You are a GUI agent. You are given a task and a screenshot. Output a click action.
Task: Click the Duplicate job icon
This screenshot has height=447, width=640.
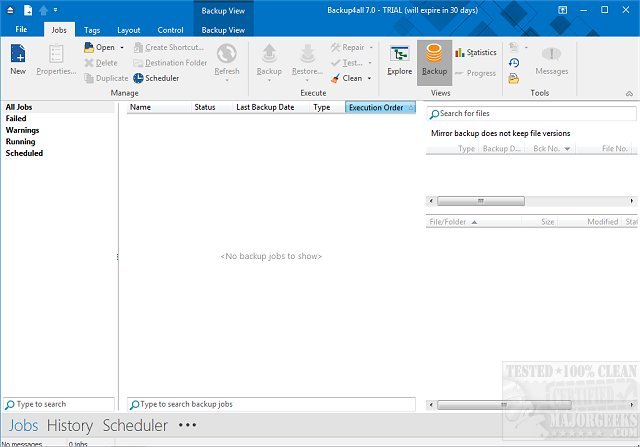[89, 78]
